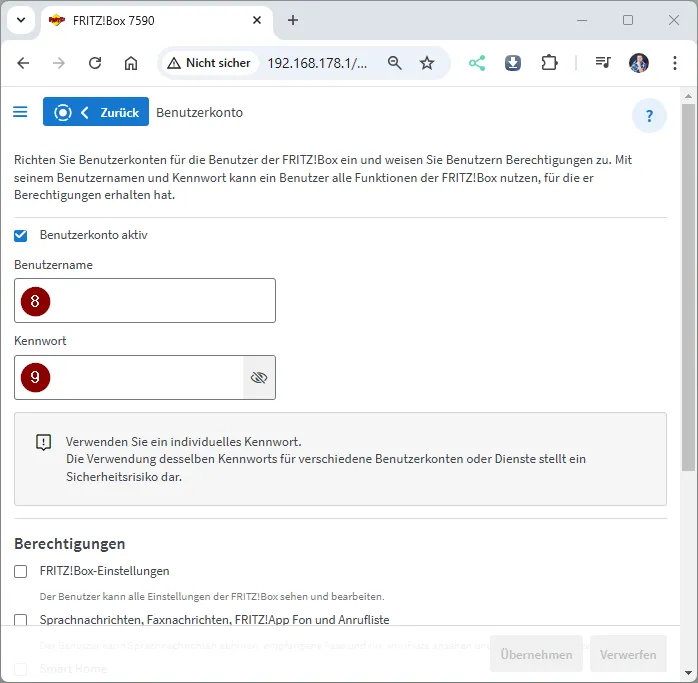Select the FRITZ!Box 7590 browser tab
This screenshot has width=698, height=683.
(150, 20)
